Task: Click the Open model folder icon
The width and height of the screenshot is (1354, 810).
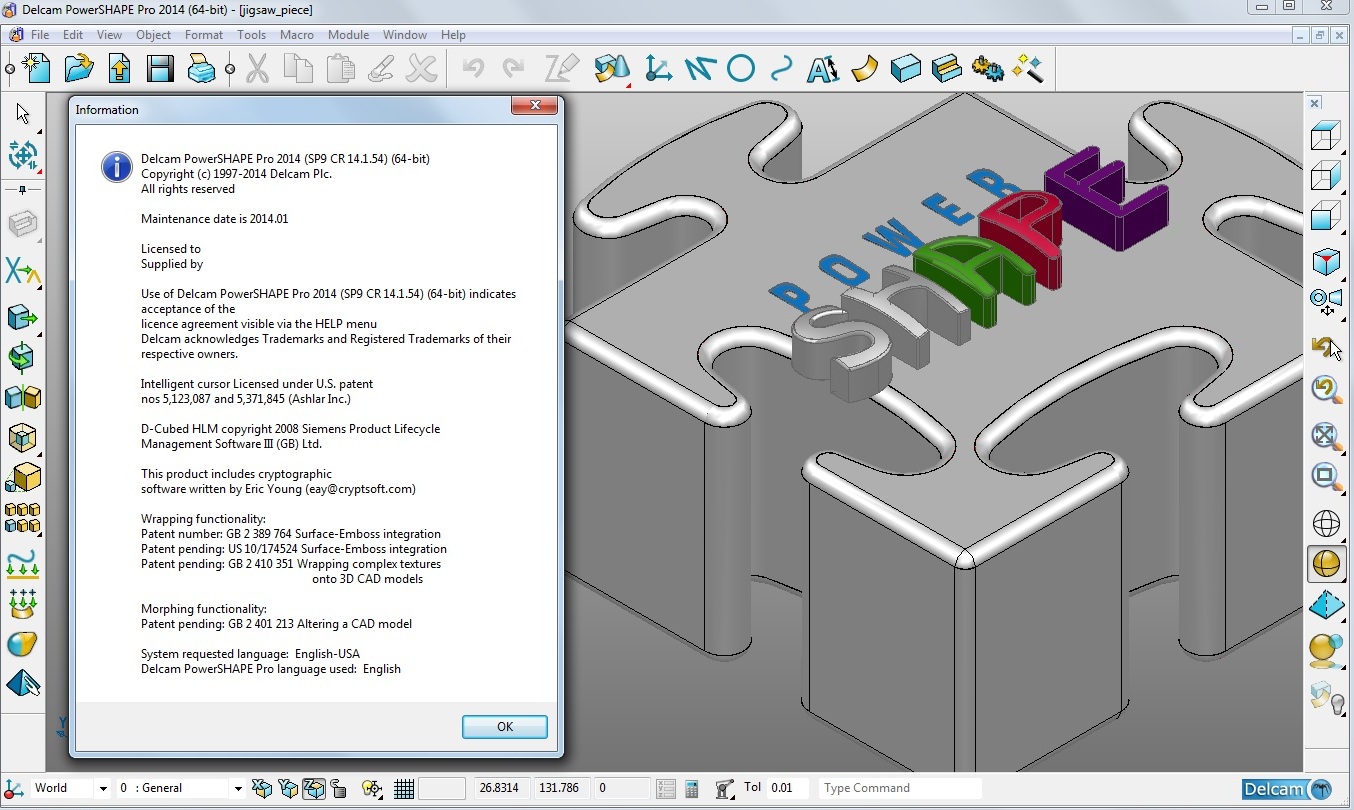Action: click(79, 69)
